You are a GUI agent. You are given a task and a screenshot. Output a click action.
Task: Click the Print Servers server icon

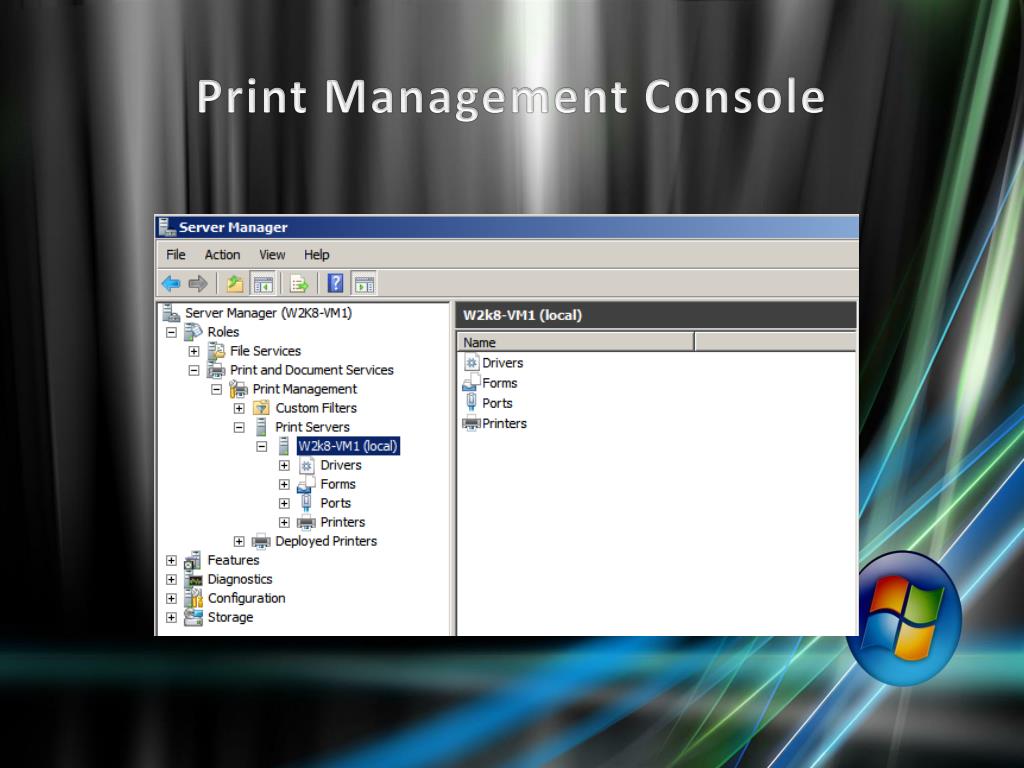click(261, 426)
